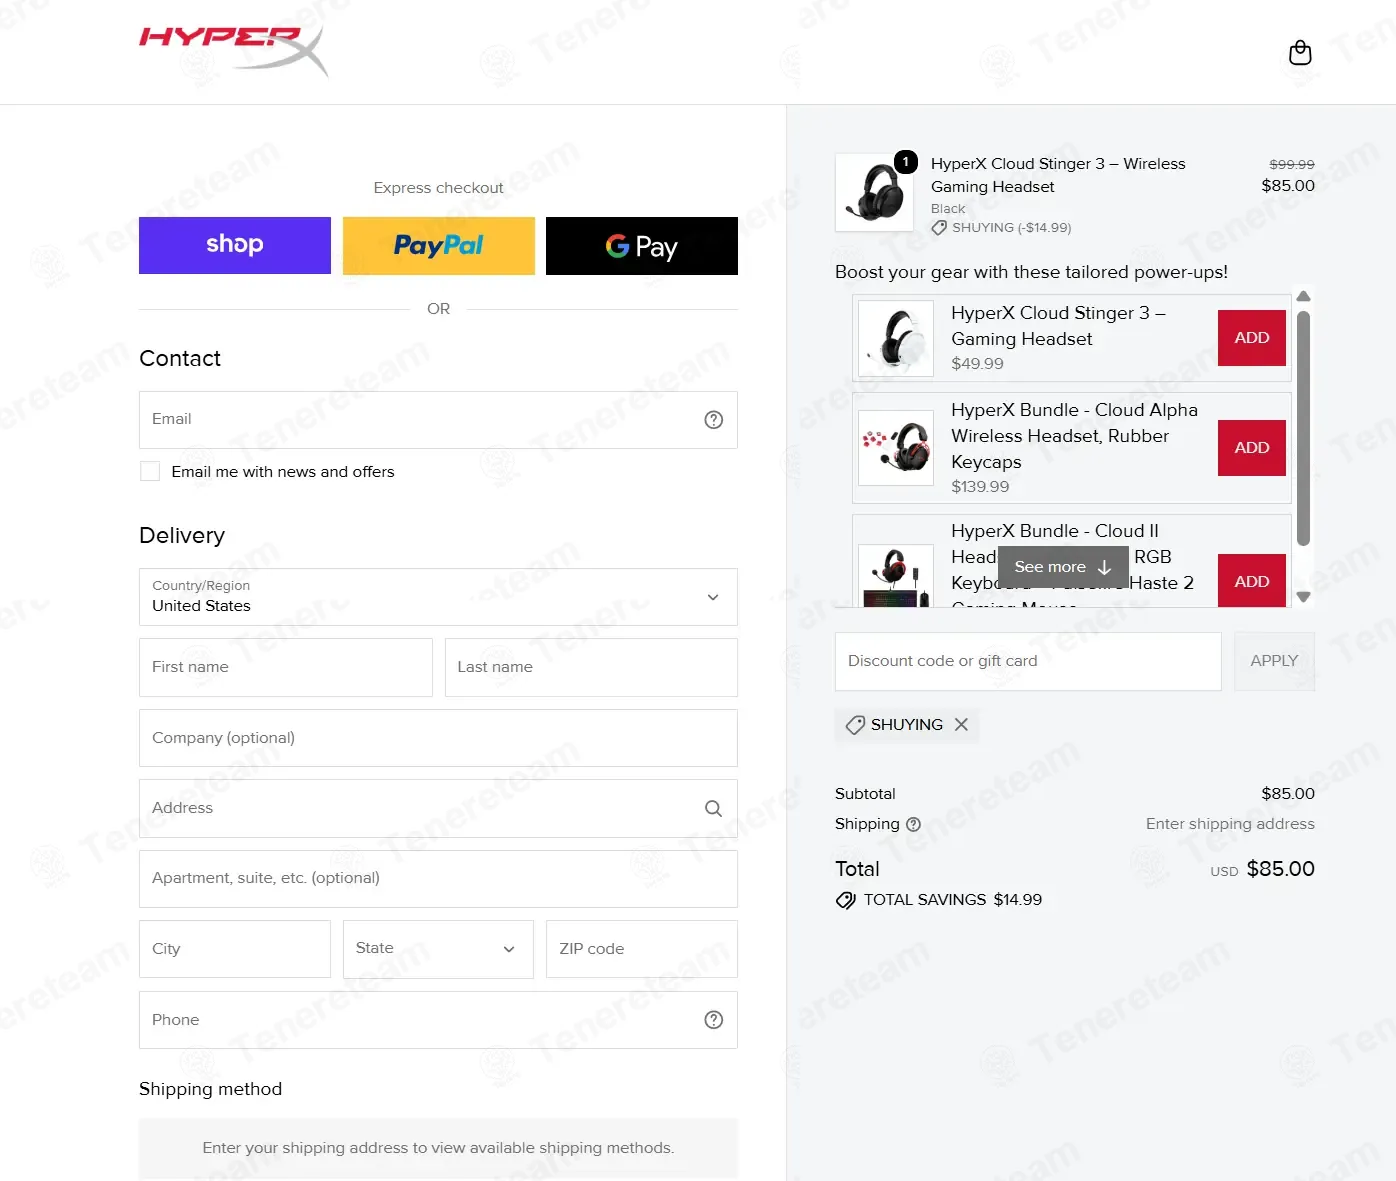Screen dimensions: 1396x1181
Task: Click the See more button
Action: pyautogui.click(x=1063, y=567)
